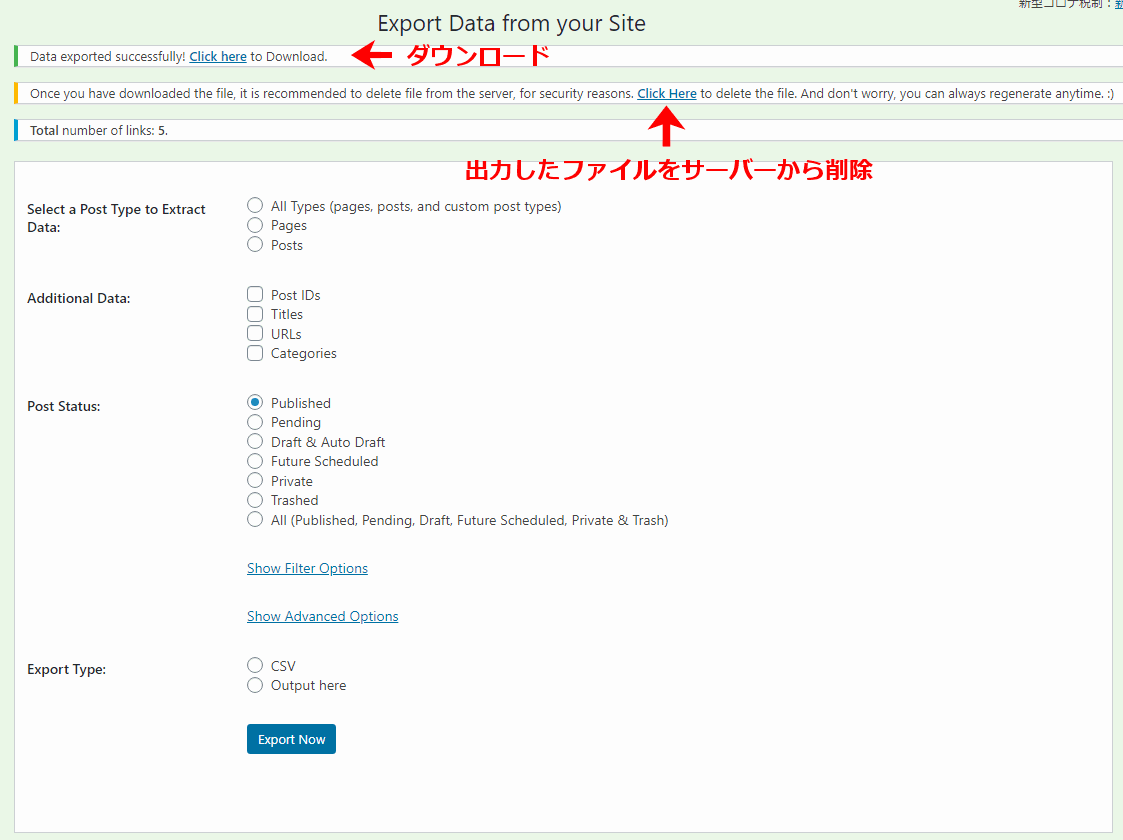Viewport: 1123px width, 840px height.
Task: Click here link to download export
Action: coord(218,57)
